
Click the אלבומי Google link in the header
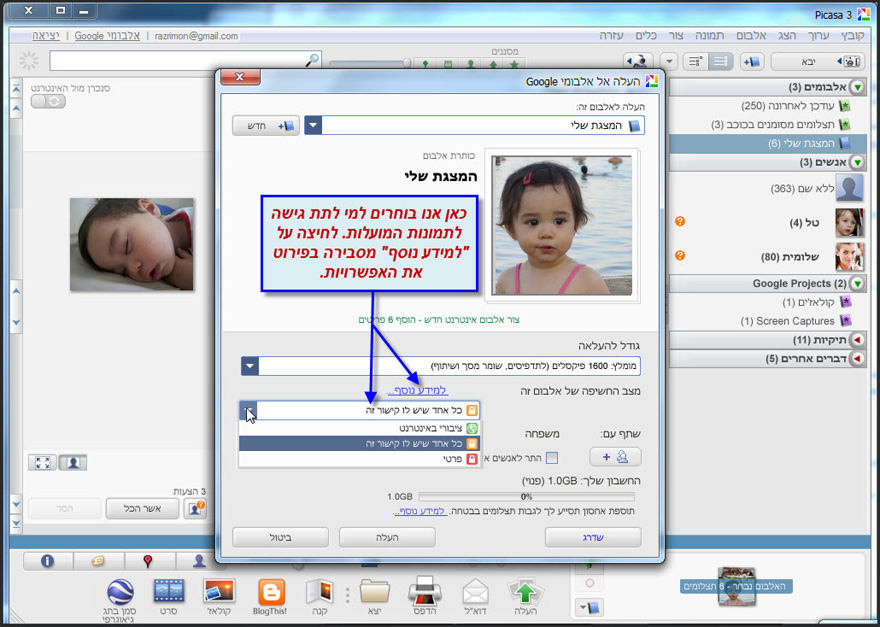coord(107,35)
